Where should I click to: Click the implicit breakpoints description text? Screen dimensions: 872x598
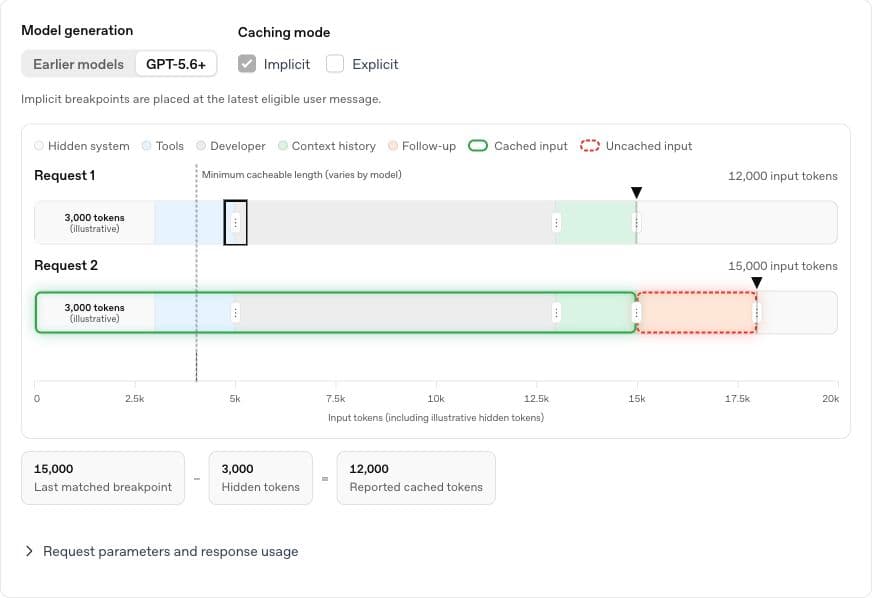(x=201, y=99)
